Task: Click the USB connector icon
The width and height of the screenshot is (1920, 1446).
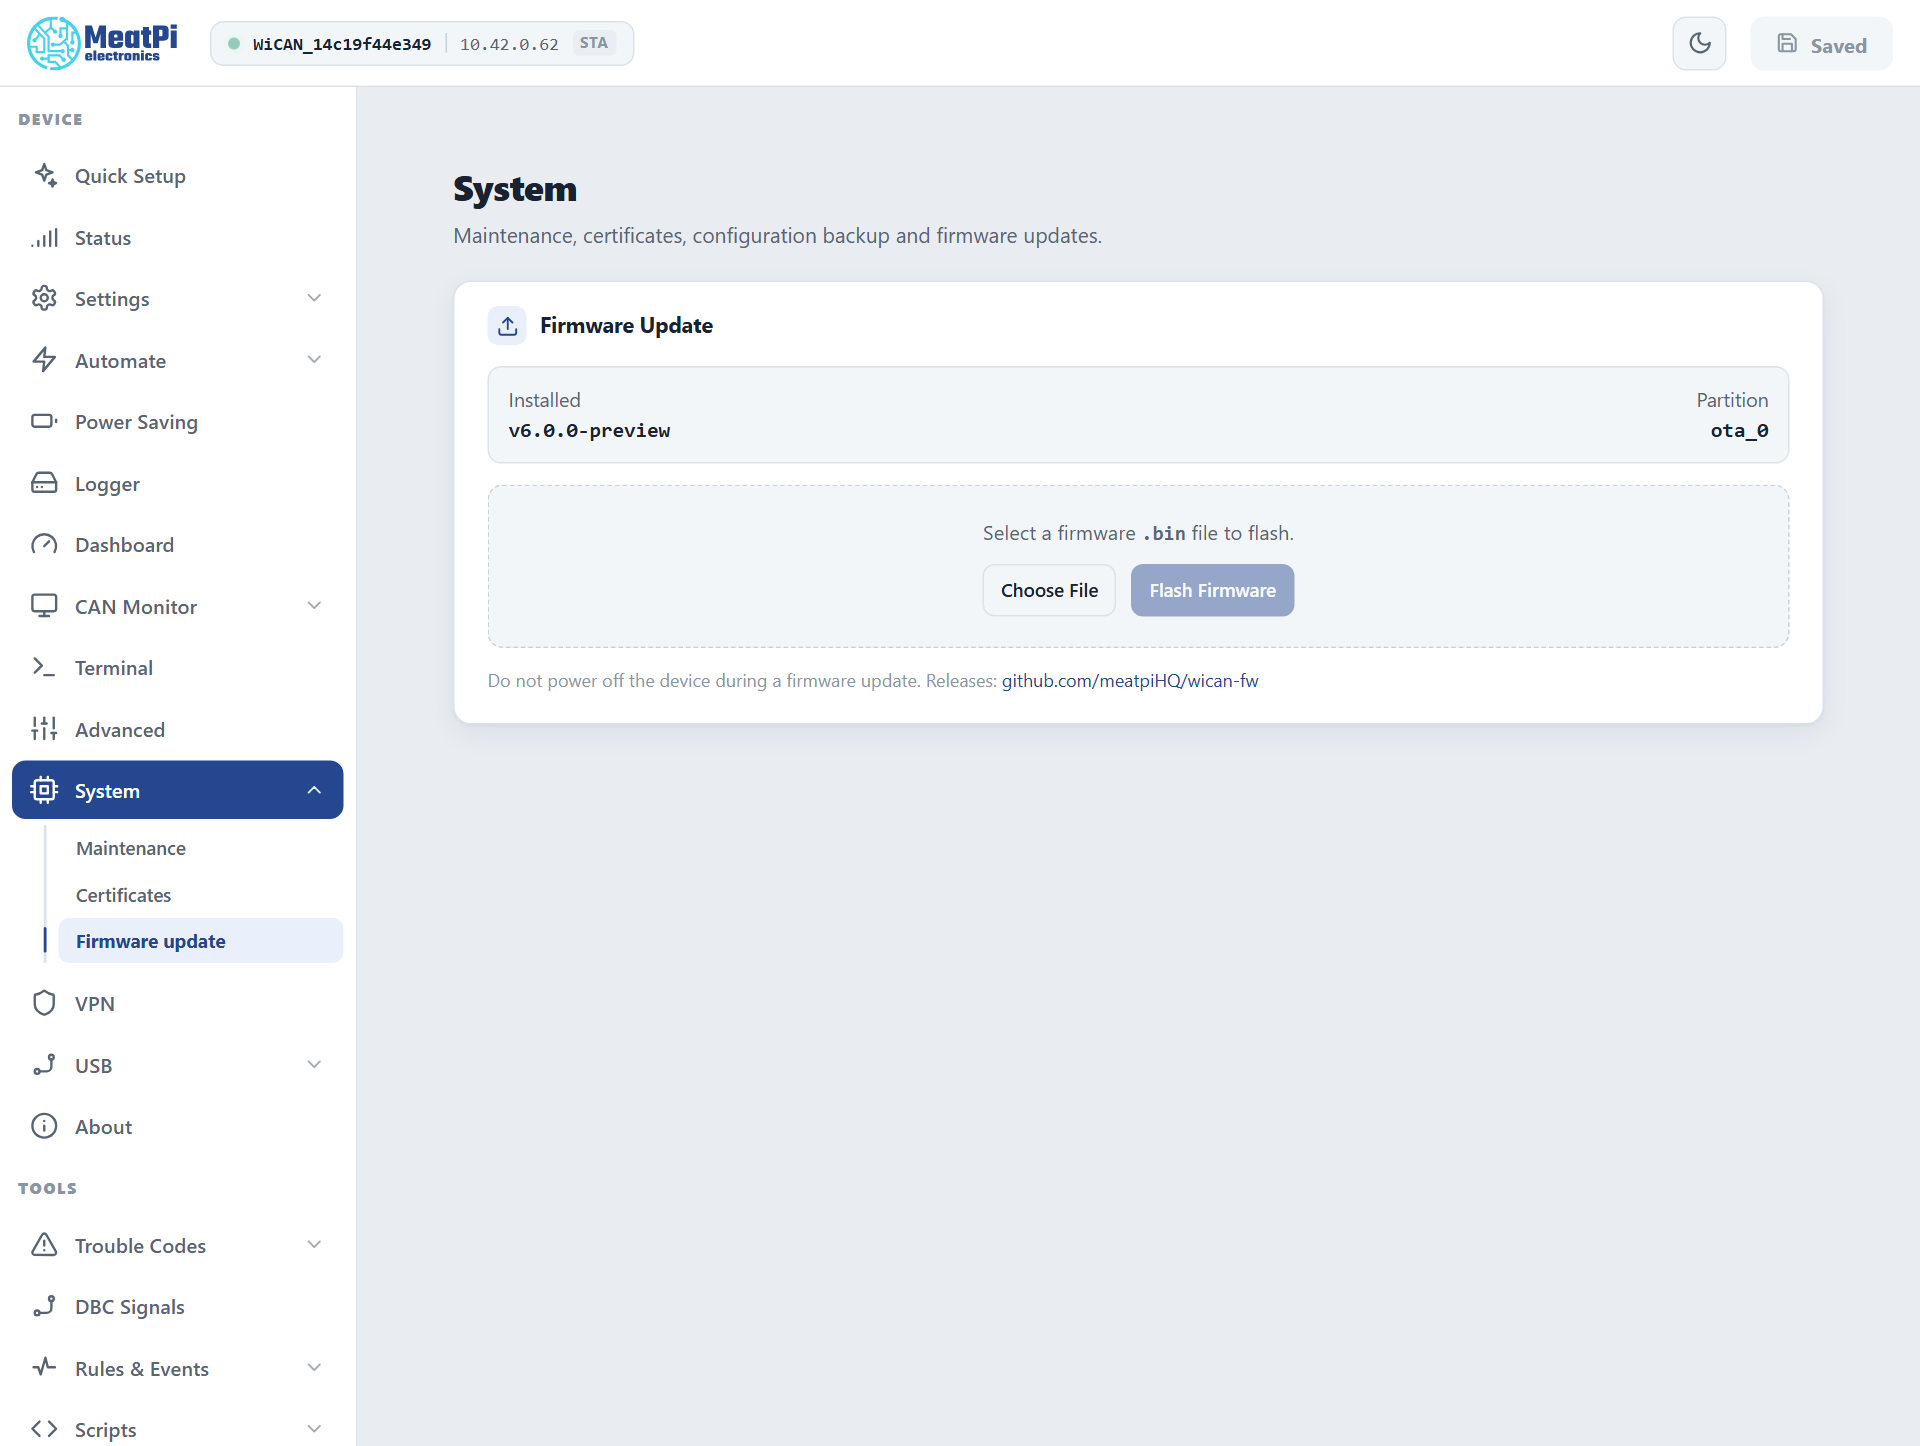Action: (45, 1065)
